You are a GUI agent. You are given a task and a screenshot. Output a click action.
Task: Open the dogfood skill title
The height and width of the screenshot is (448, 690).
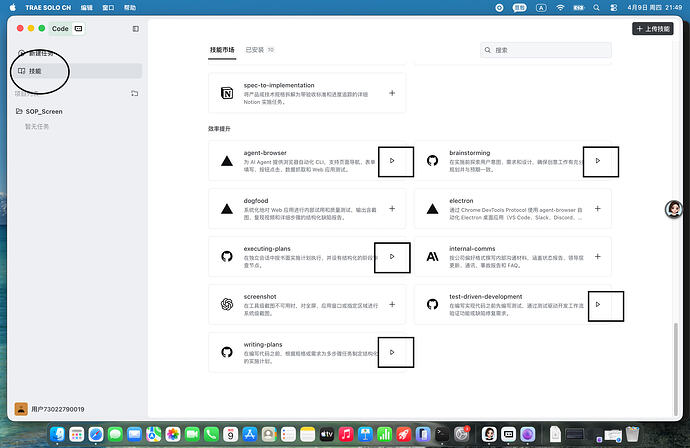coord(256,201)
